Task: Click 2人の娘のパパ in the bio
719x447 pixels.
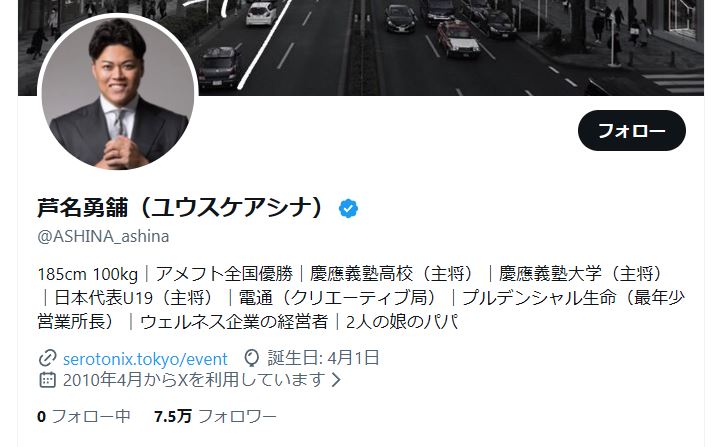Action: 402,322
